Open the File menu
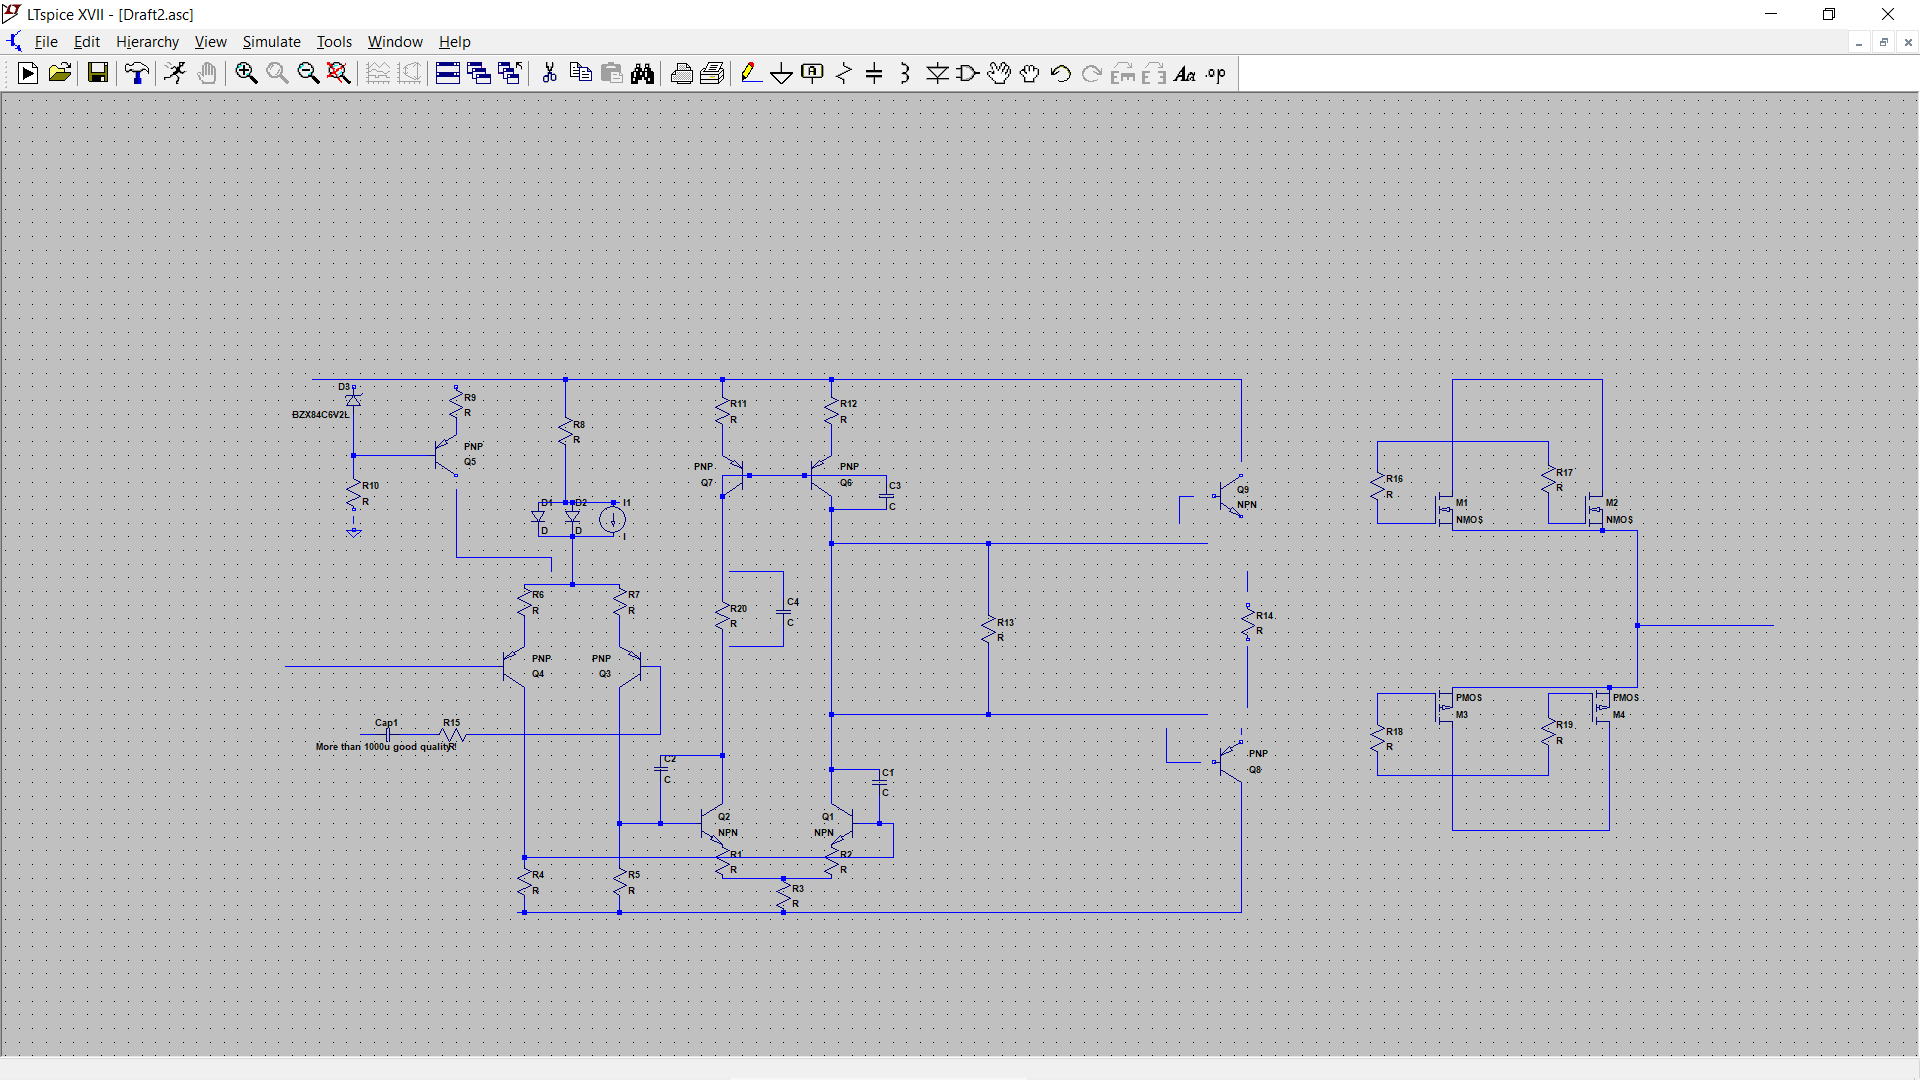This screenshot has width=1920, height=1080. pos(46,42)
